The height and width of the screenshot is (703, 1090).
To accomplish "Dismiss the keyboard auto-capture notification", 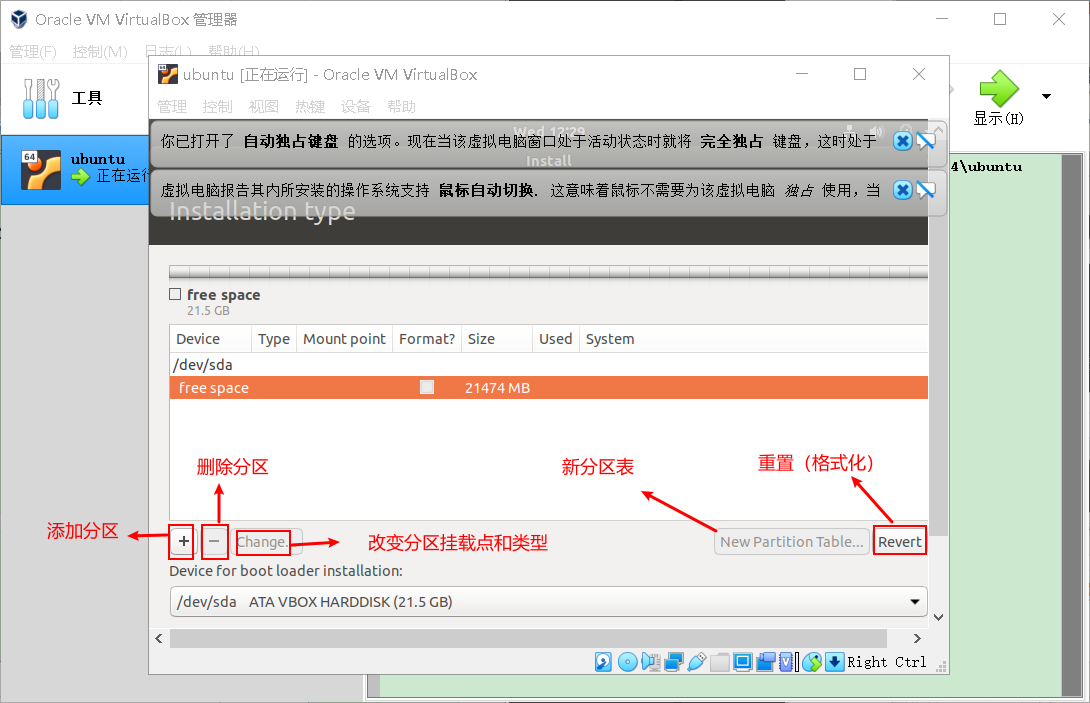I will (902, 141).
